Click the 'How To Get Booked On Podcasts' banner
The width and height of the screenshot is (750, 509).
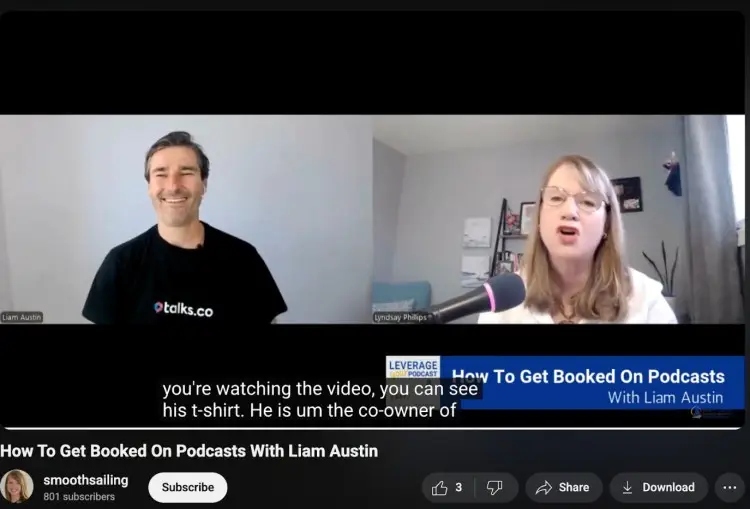pyautogui.click(x=592, y=383)
